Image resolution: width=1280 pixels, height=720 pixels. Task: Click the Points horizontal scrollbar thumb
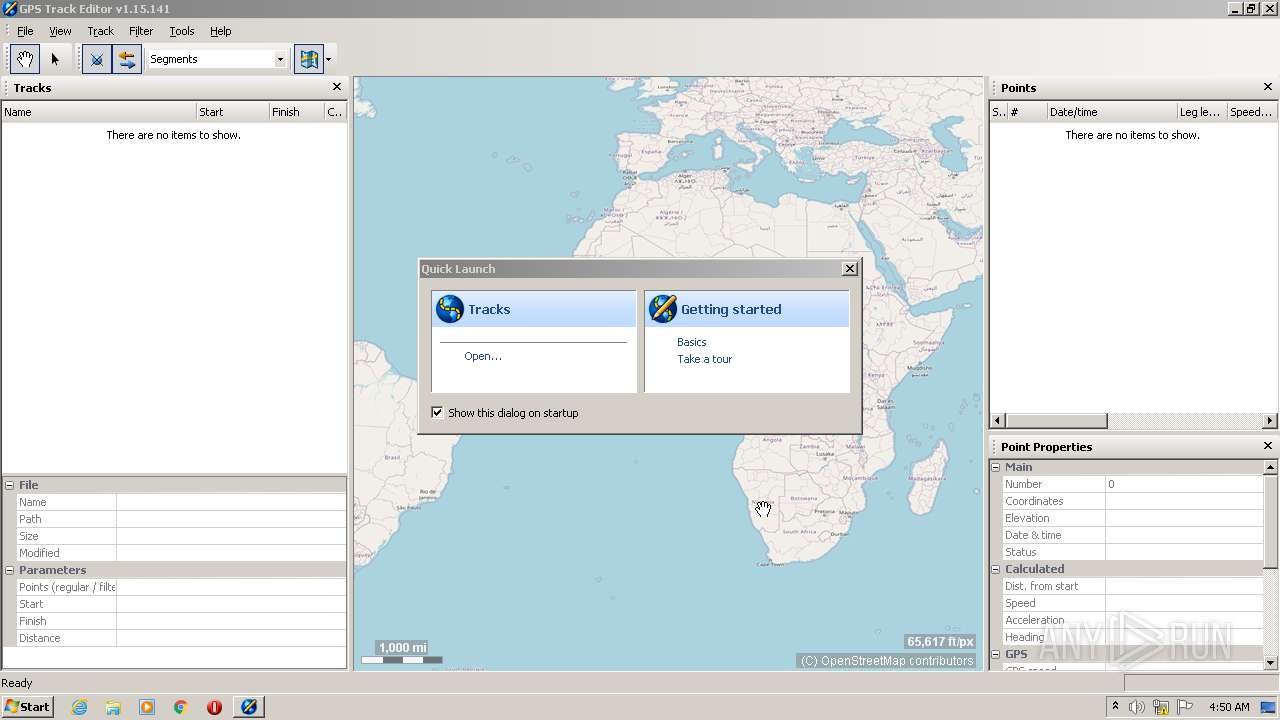[x=1056, y=420]
